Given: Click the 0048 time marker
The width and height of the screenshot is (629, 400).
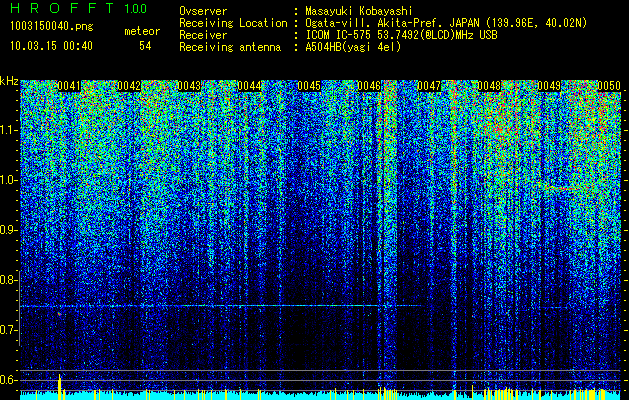Looking at the screenshot, I should pyautogui.click(x=489, y=86).
